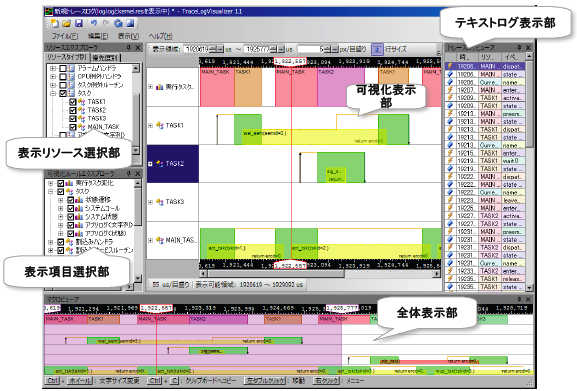
Task: Uncheck the TASK3 checkbox in resource tree
Action: point(72,119)
